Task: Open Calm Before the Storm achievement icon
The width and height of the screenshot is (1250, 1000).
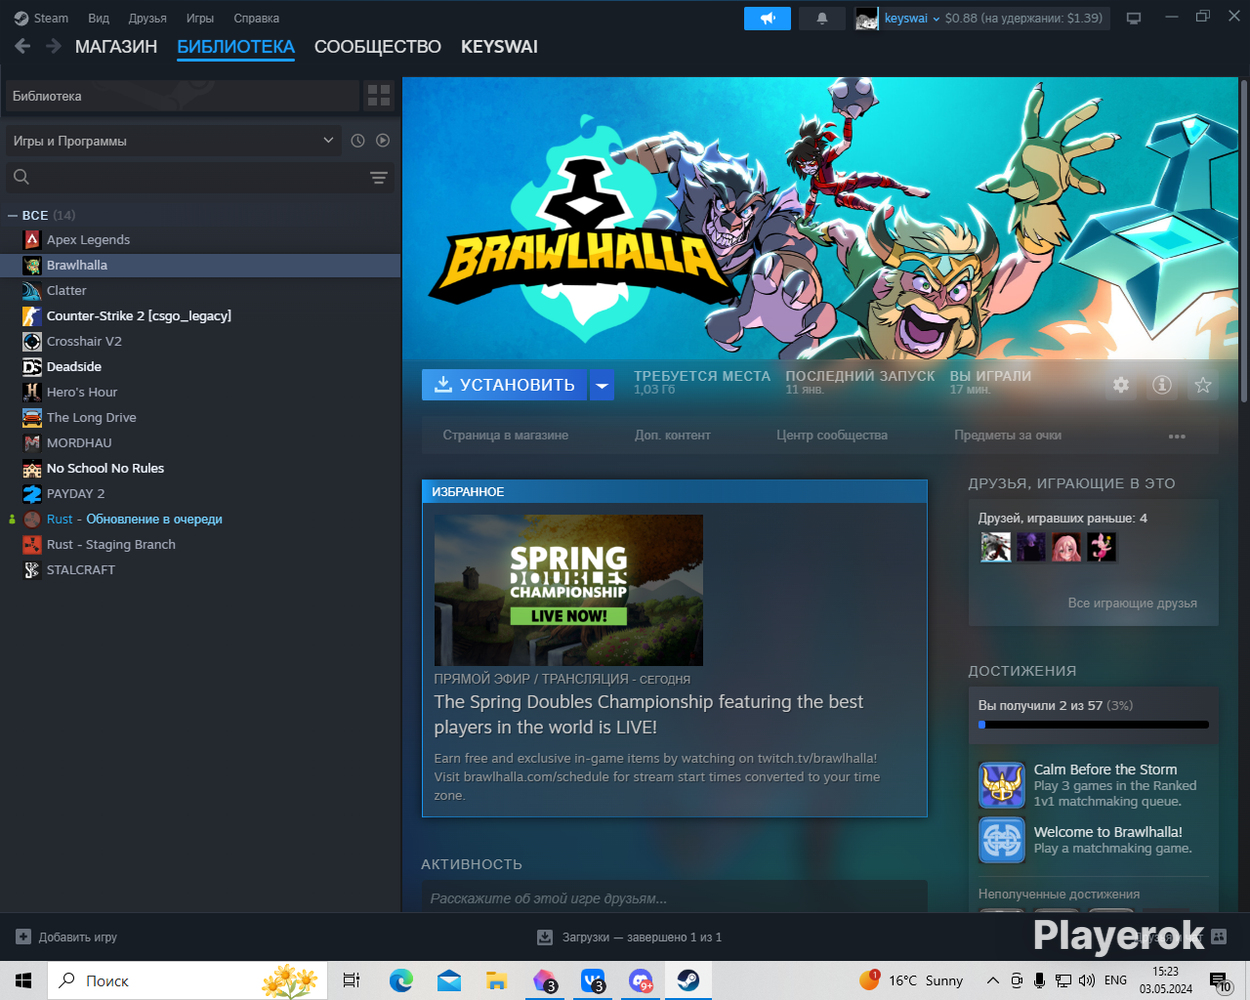Action: 1001,785
